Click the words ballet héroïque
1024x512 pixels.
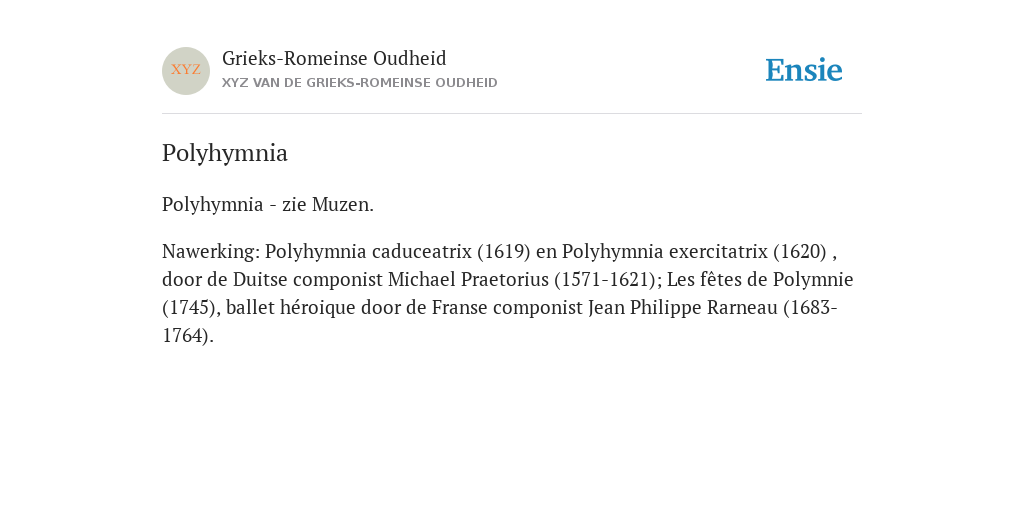291,308
